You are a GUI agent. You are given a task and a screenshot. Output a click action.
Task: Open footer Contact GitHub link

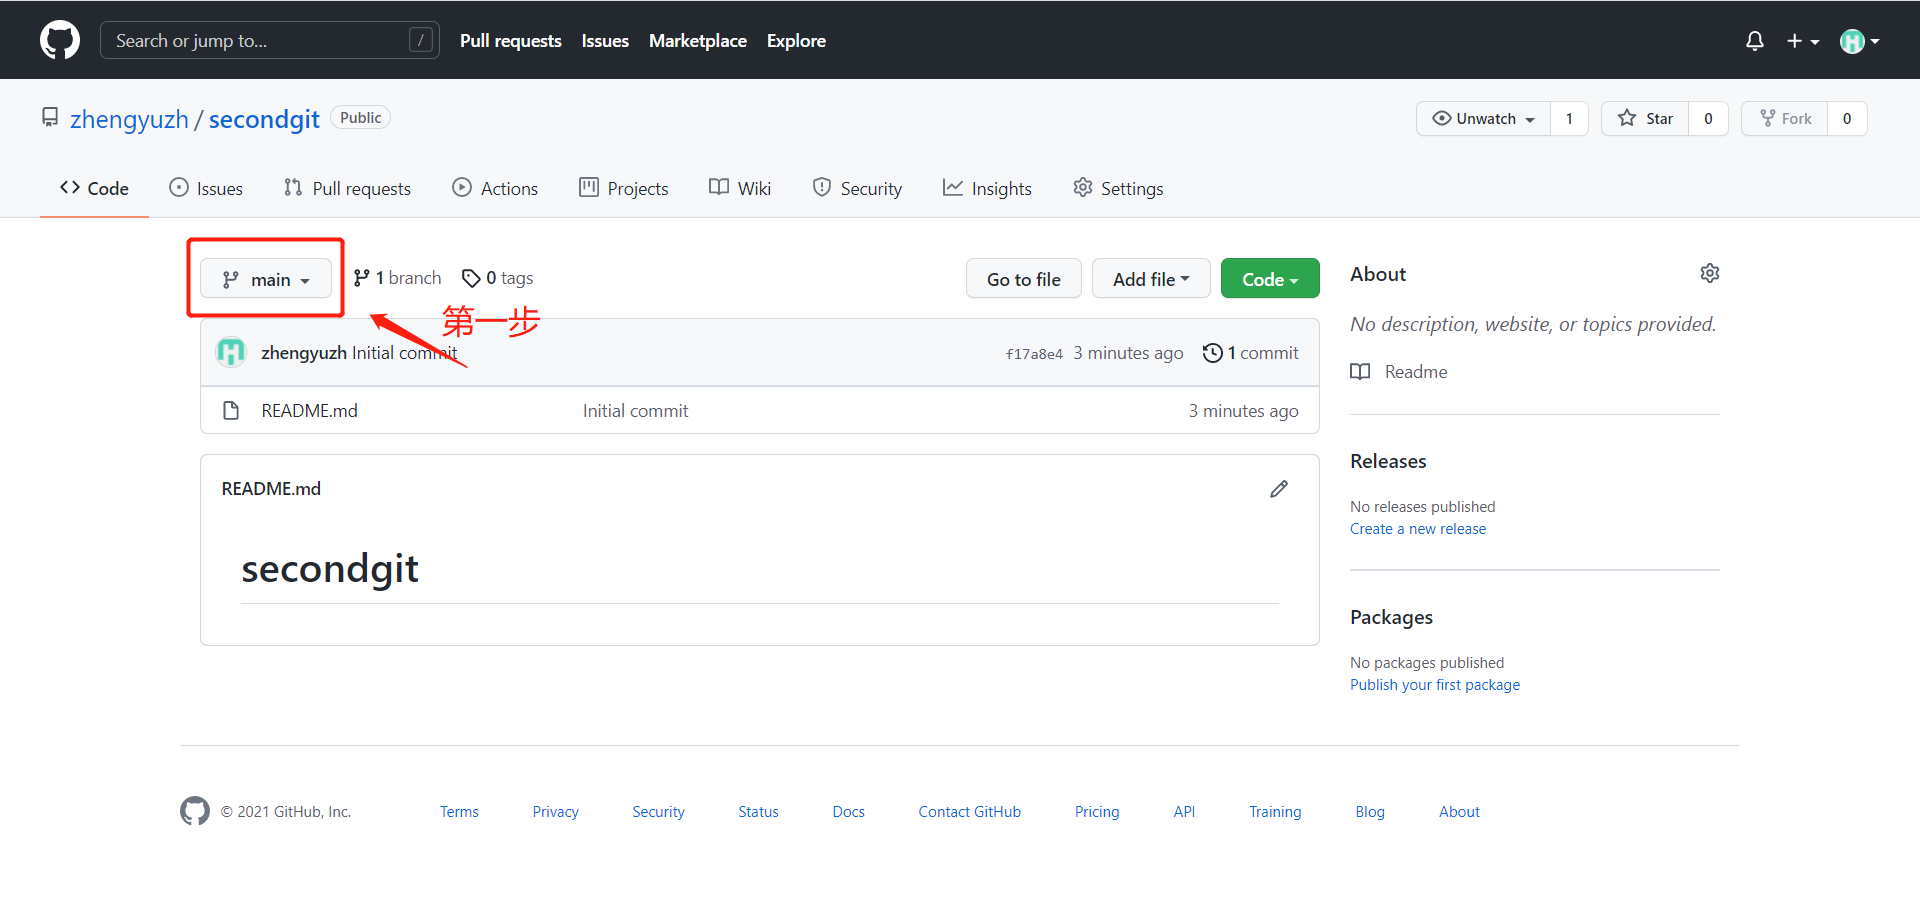(x=969, y=812)
